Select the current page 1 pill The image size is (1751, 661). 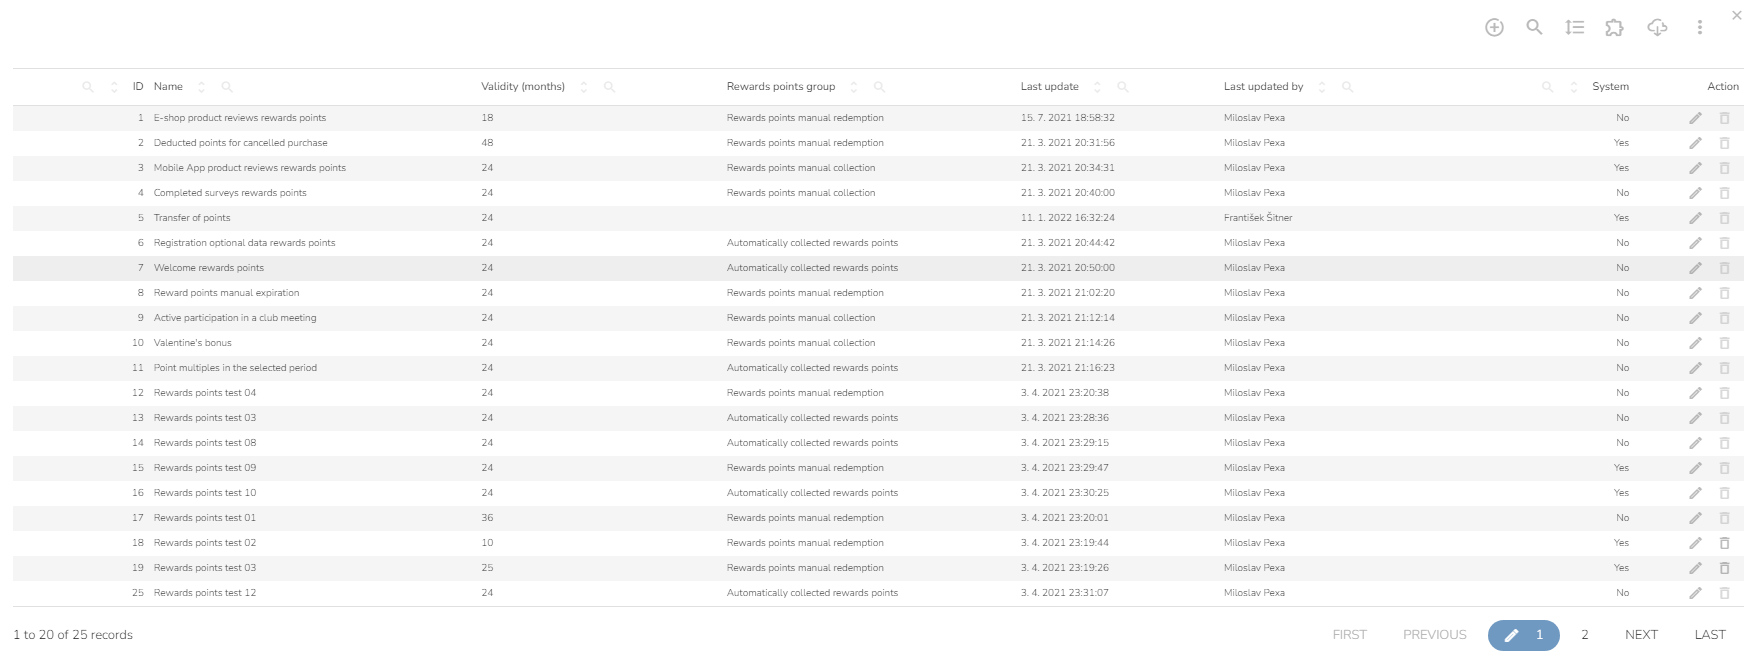point(1524,635)
